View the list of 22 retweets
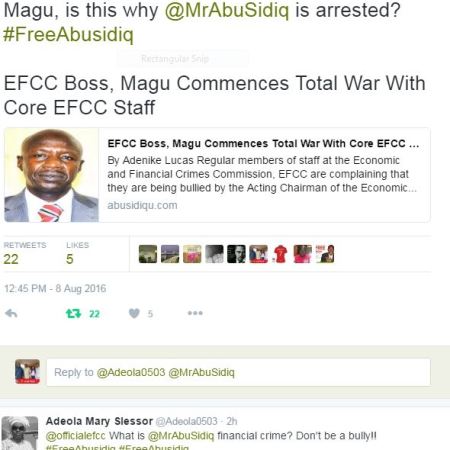This screenshot has height=450, width=450. 25,253
